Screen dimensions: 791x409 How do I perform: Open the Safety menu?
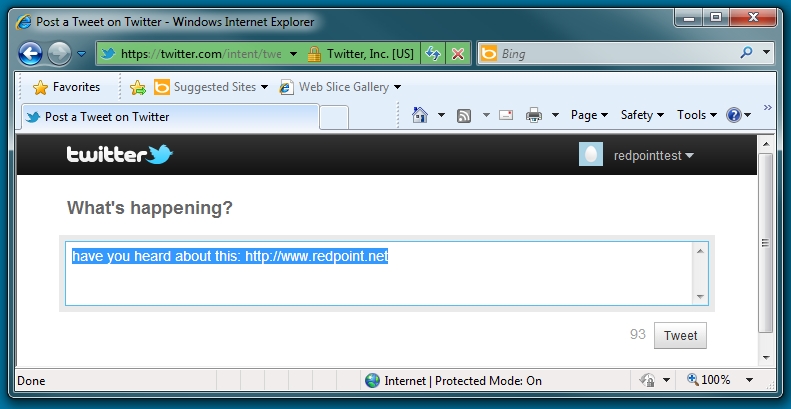point(642,115)
